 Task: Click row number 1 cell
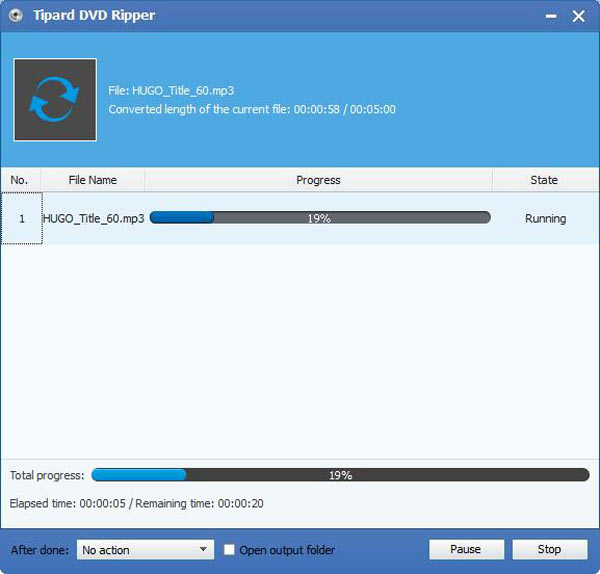coord(22,219)
